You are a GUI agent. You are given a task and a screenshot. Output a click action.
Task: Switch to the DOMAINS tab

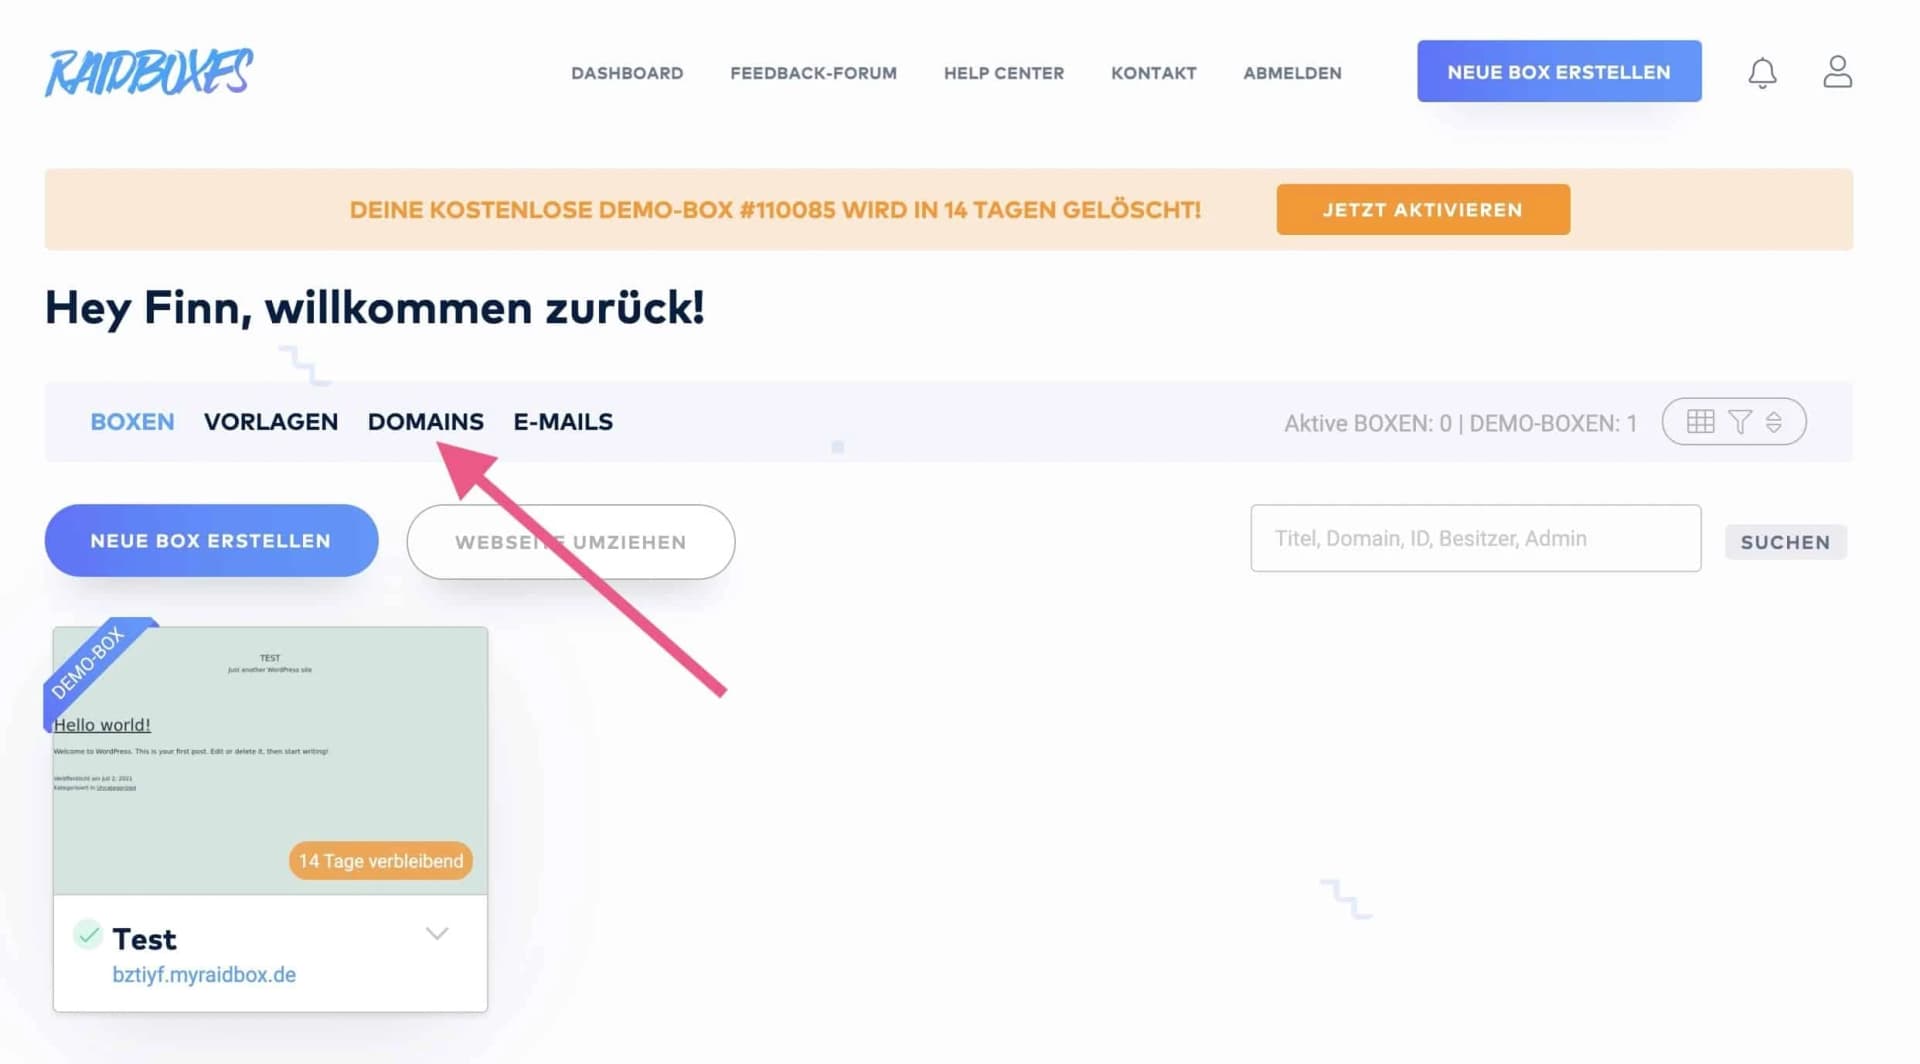(x=425, y=421)
